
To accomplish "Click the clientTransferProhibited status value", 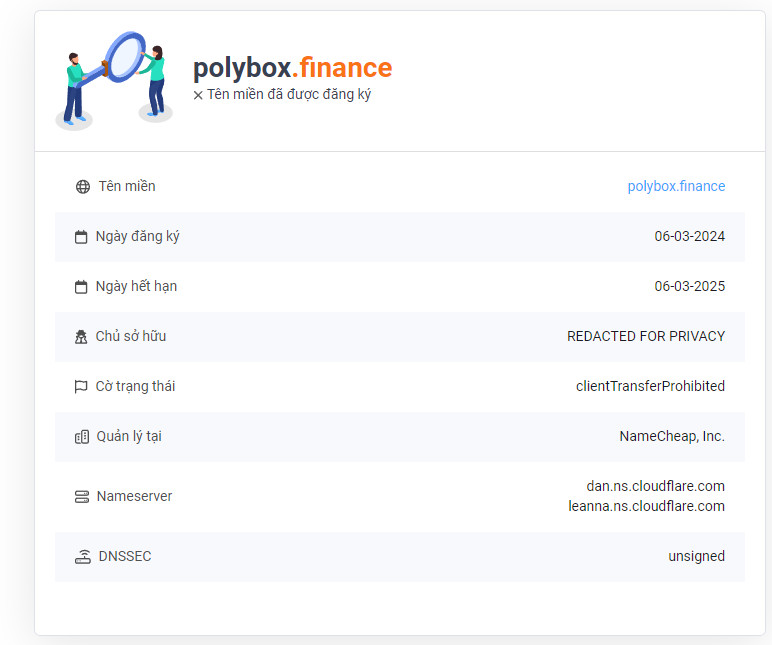I will pyautogui.click(x=650, y=386).
